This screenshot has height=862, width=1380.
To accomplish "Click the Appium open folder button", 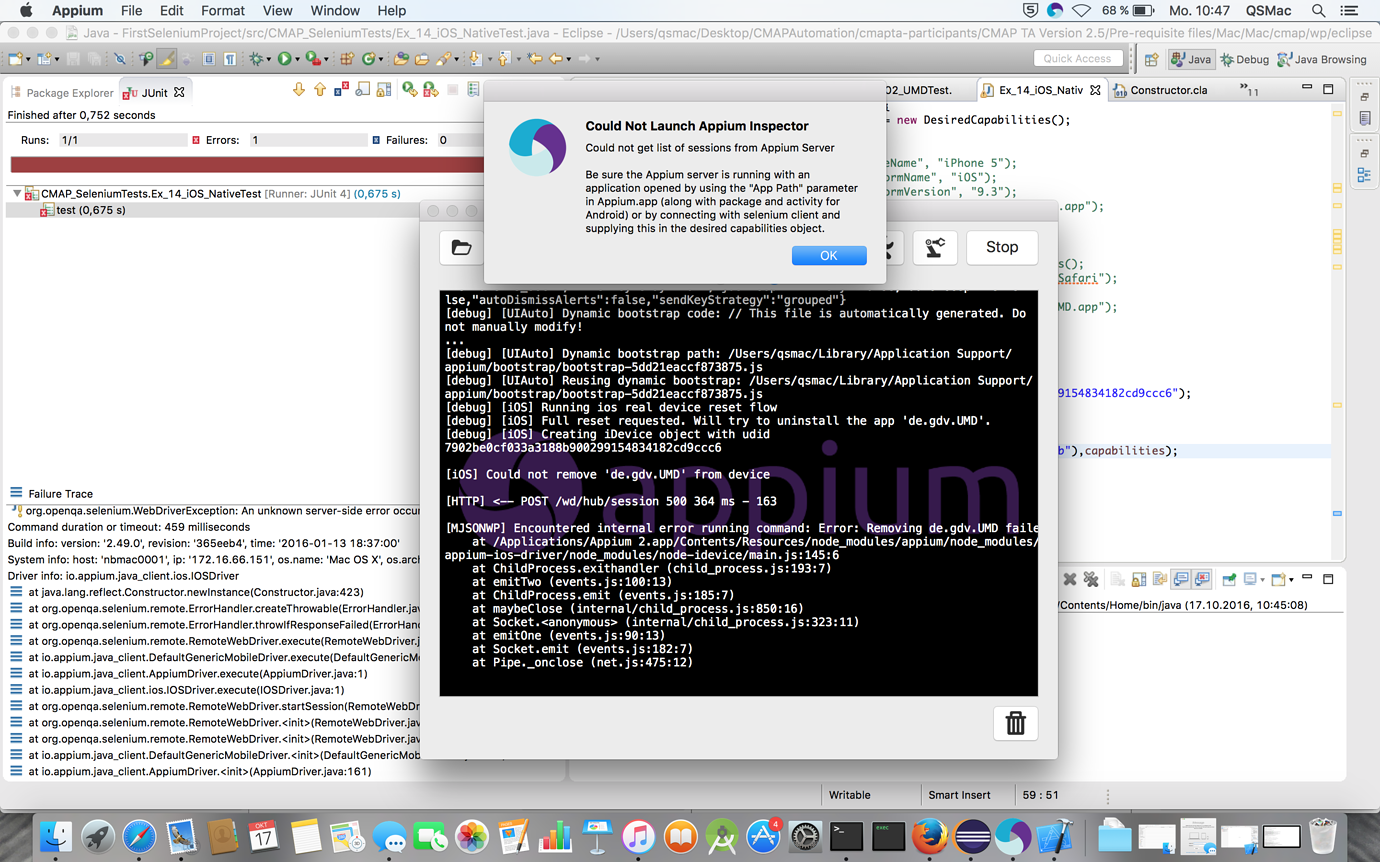I will (x=461, y=247).
